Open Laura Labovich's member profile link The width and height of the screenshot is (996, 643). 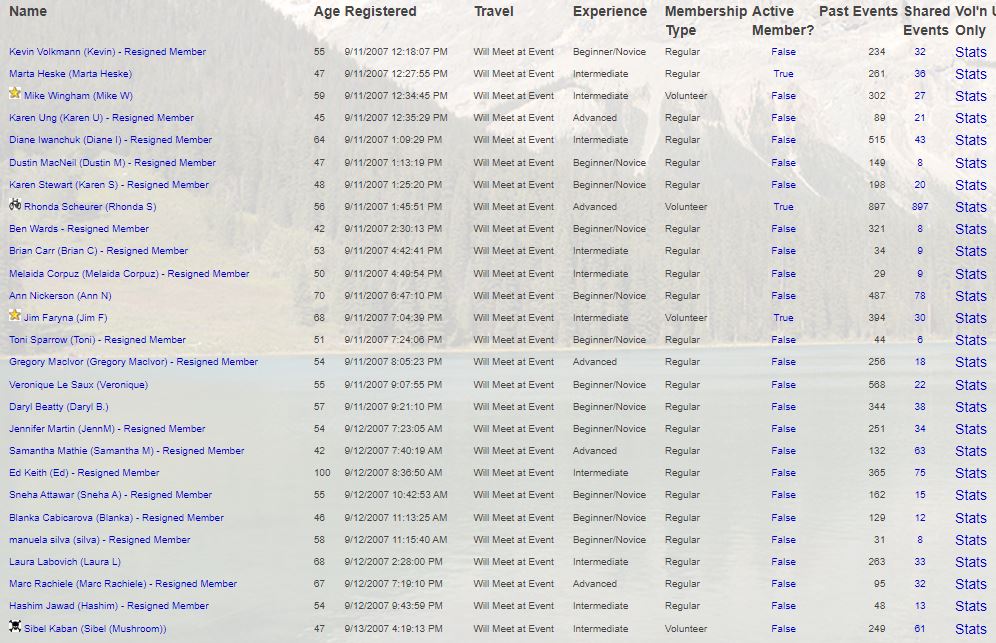point(65,562)
